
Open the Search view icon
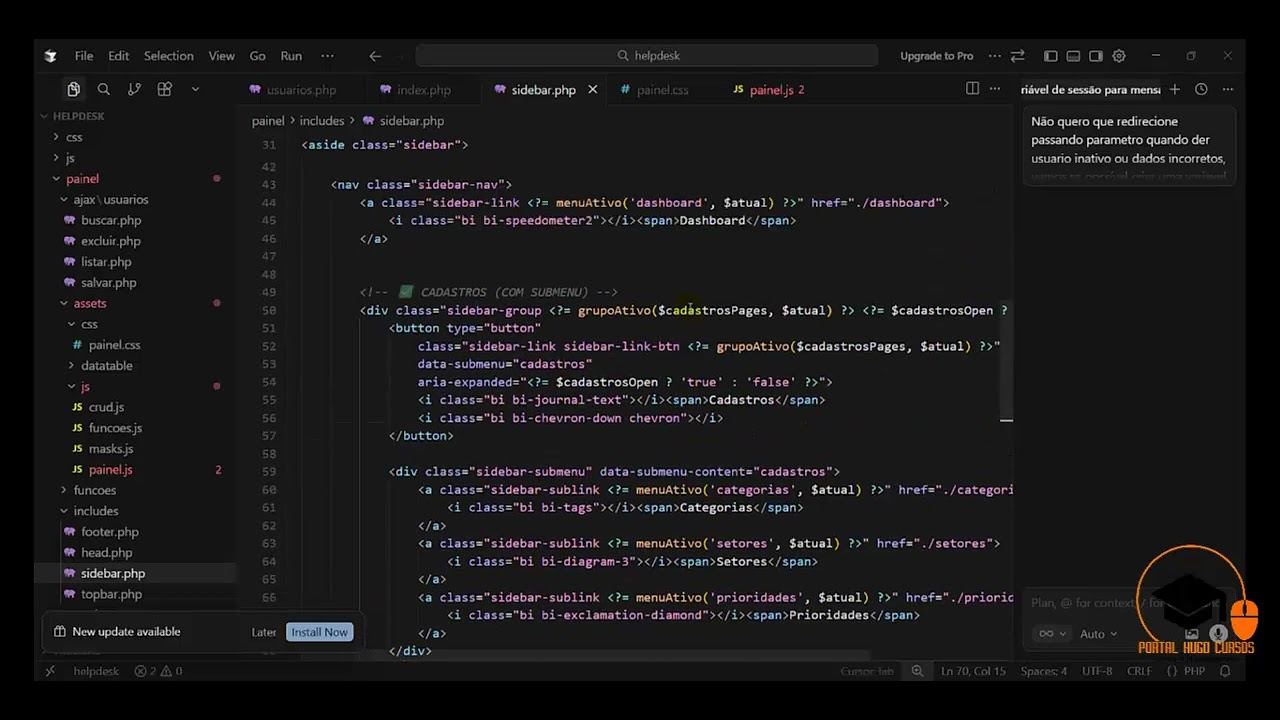[104, 89]
